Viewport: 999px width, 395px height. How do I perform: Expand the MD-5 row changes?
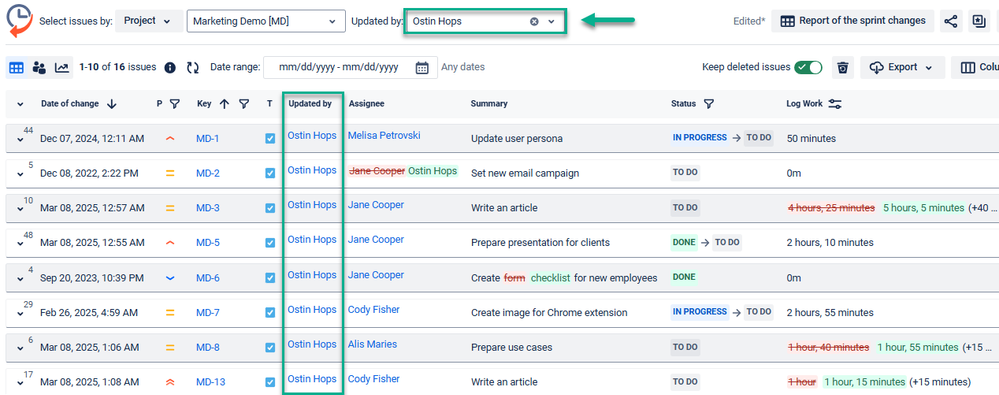[x=20, y=244]
